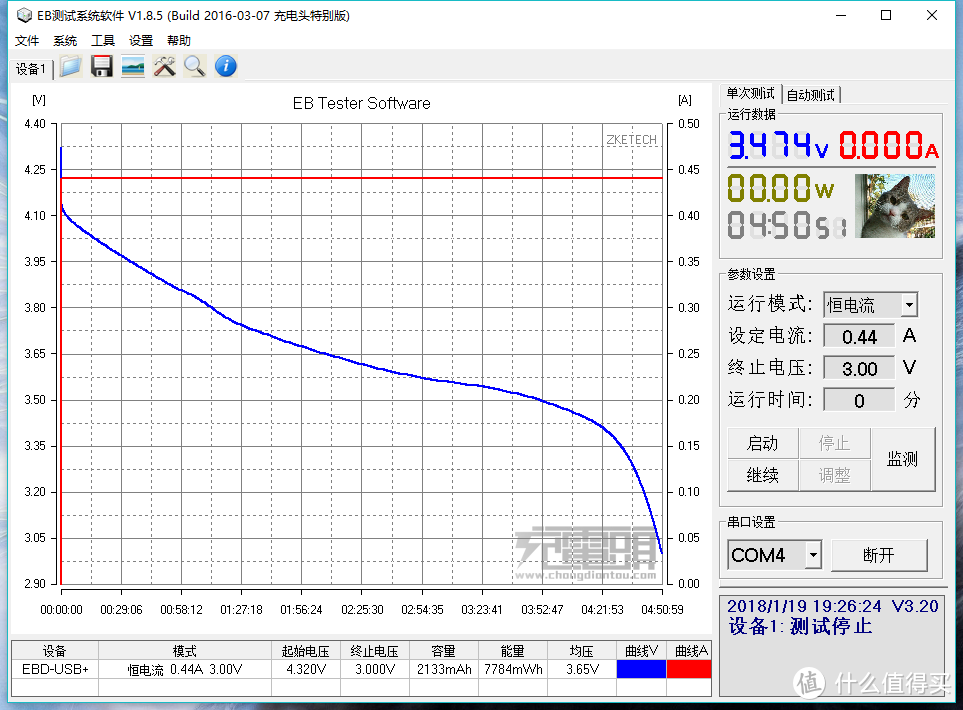Click the 断开 disconnect button

879,555
